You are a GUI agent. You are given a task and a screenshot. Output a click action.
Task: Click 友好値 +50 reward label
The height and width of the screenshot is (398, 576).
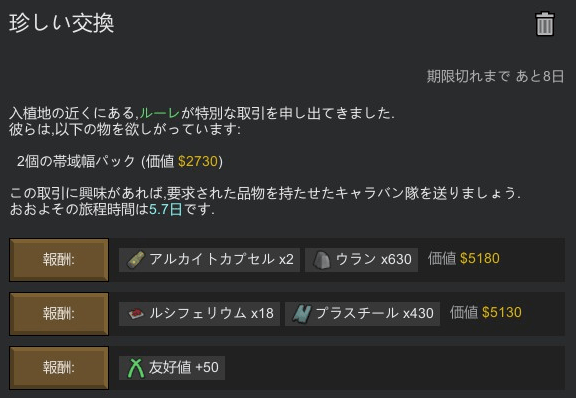pyautogui.click(x=183, y=367)
